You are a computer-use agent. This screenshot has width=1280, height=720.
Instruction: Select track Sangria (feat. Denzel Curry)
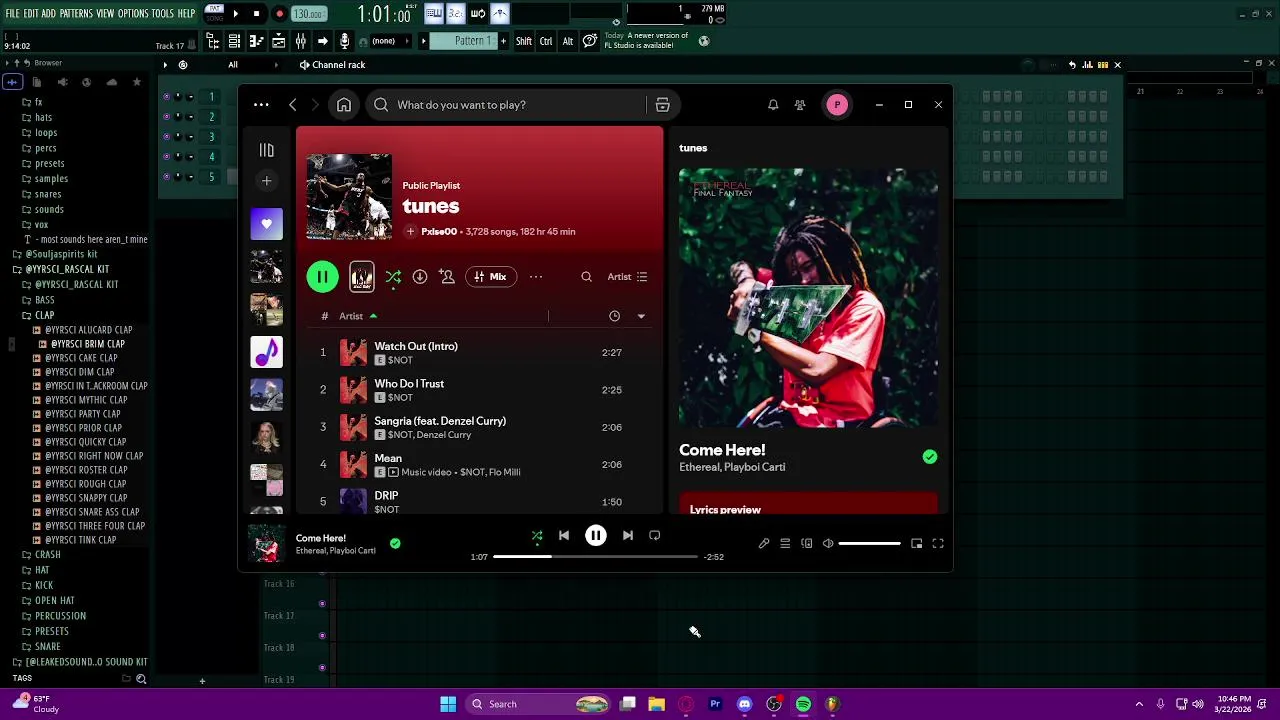(x=480, y=427)
